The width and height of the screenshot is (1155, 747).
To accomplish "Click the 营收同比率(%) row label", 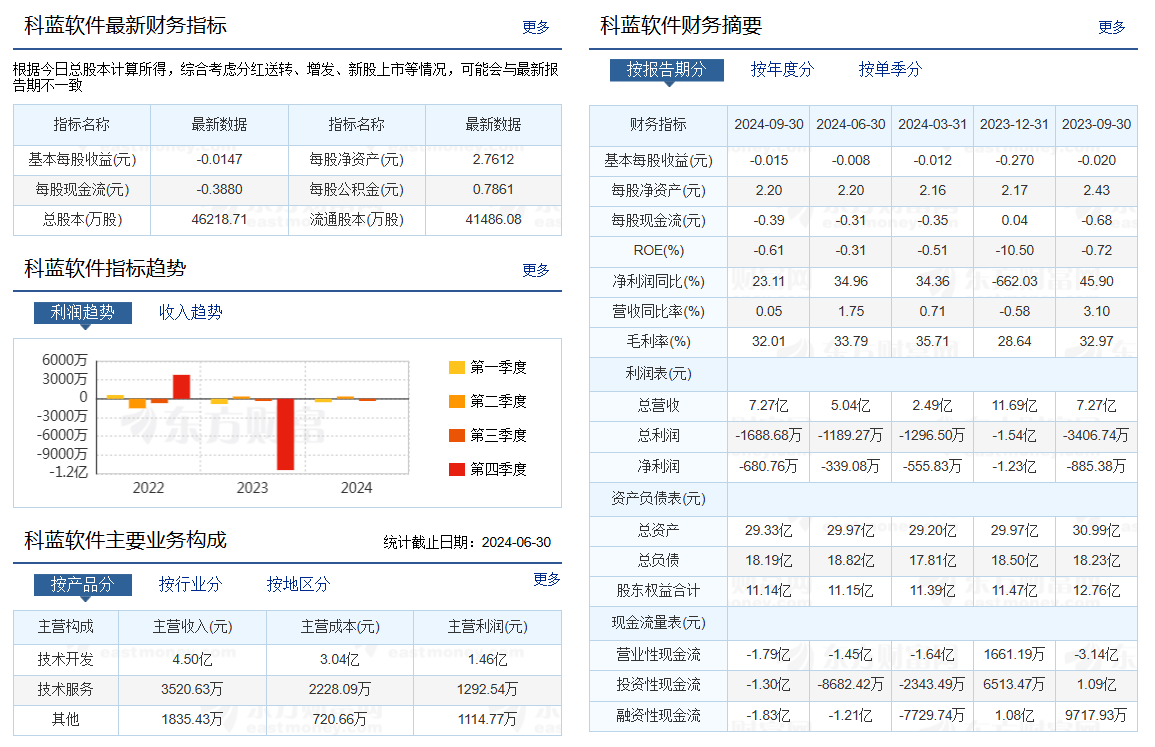I will (659, 312).
